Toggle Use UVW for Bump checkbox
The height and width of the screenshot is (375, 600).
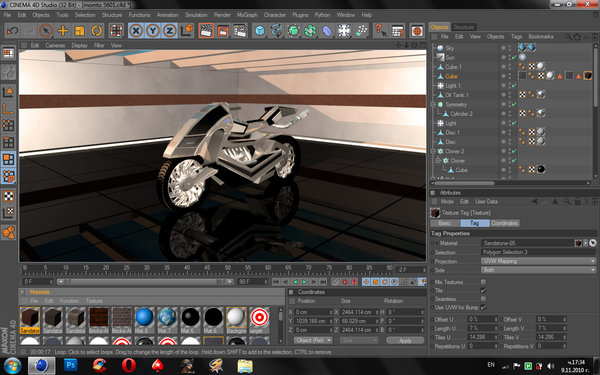pos(483,307)
